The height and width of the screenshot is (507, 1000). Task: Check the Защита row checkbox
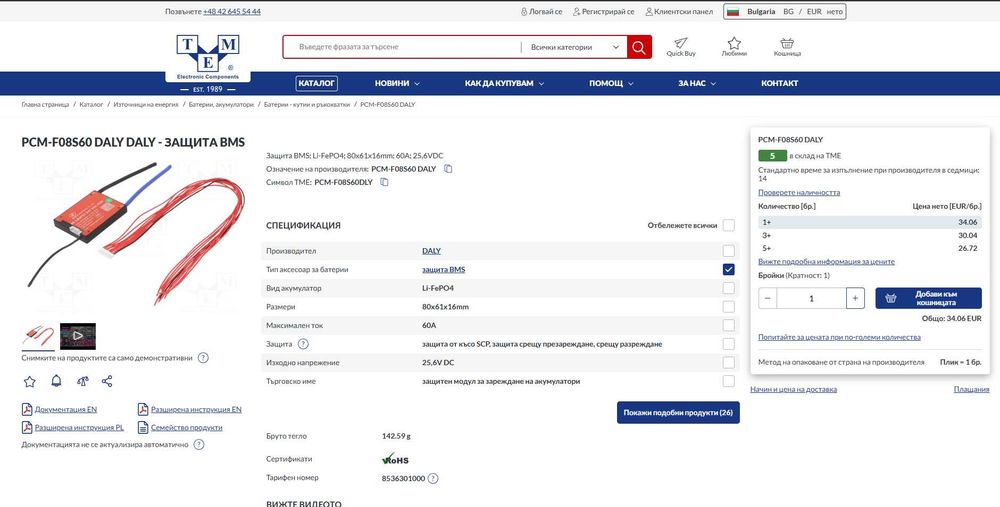tap(728, 344)
